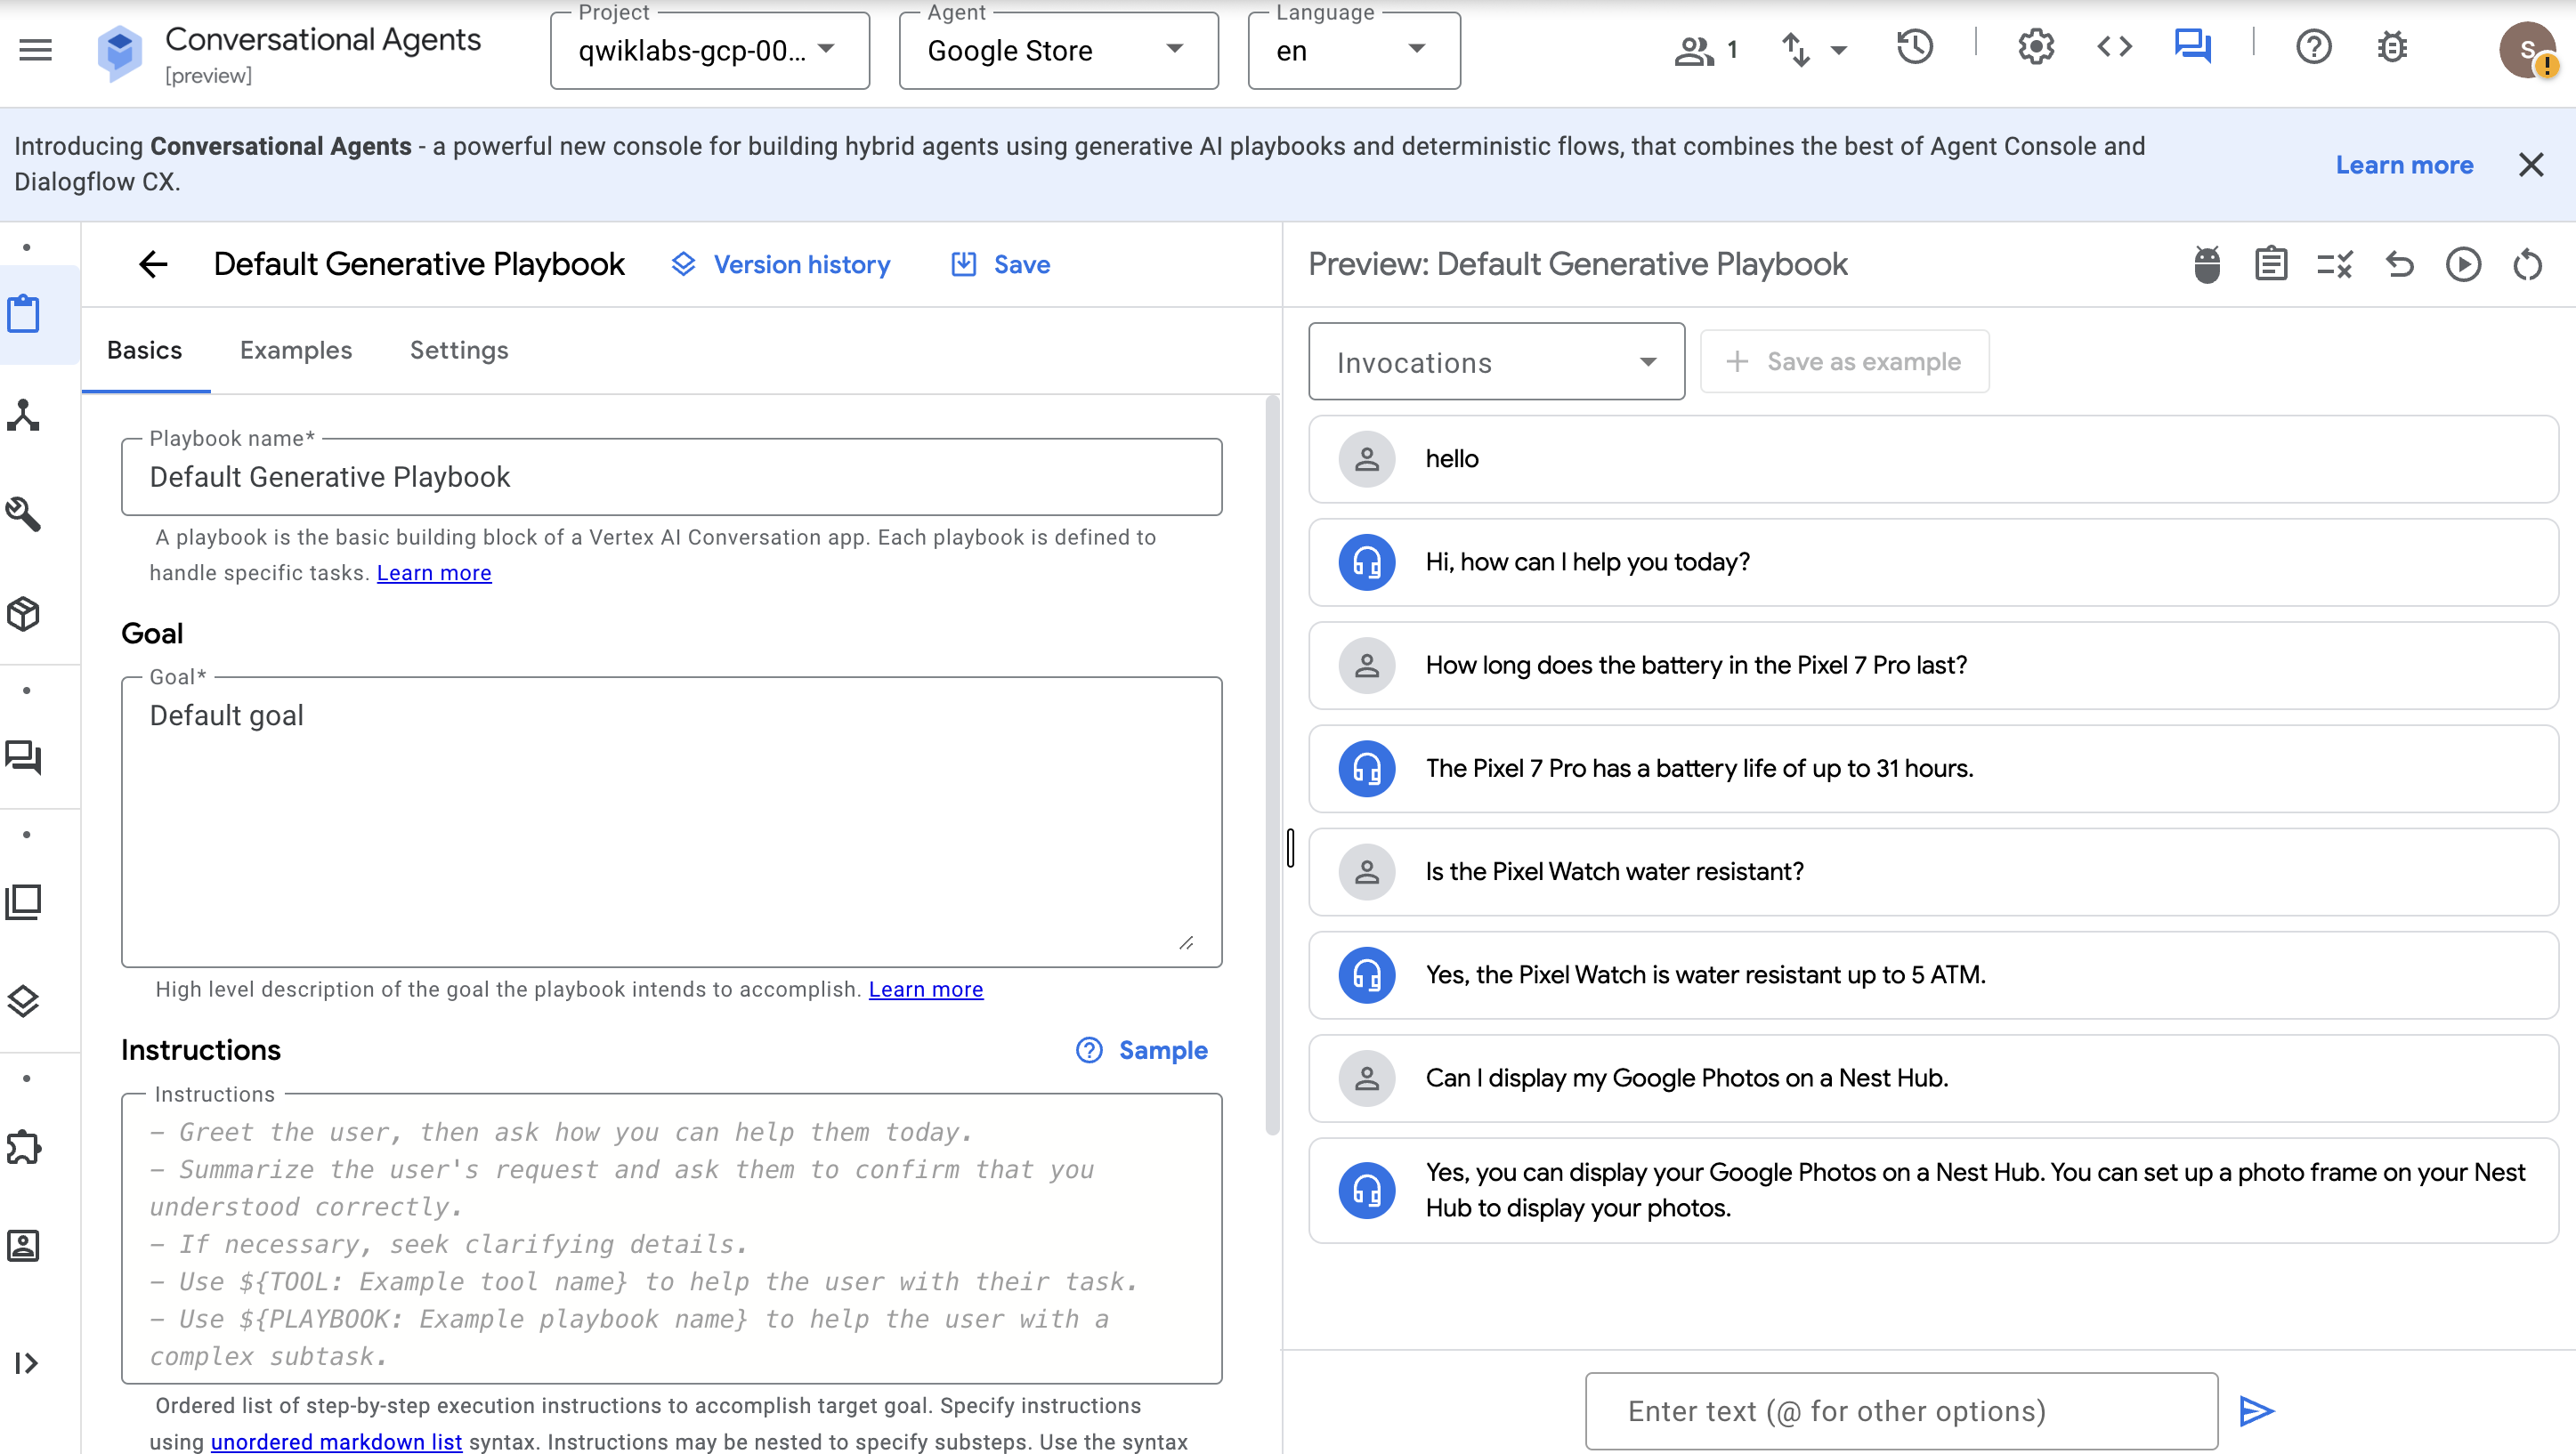Click the bug report icon in header
Viewport: 2576px width, 1454px height.
pos(2392,47)
